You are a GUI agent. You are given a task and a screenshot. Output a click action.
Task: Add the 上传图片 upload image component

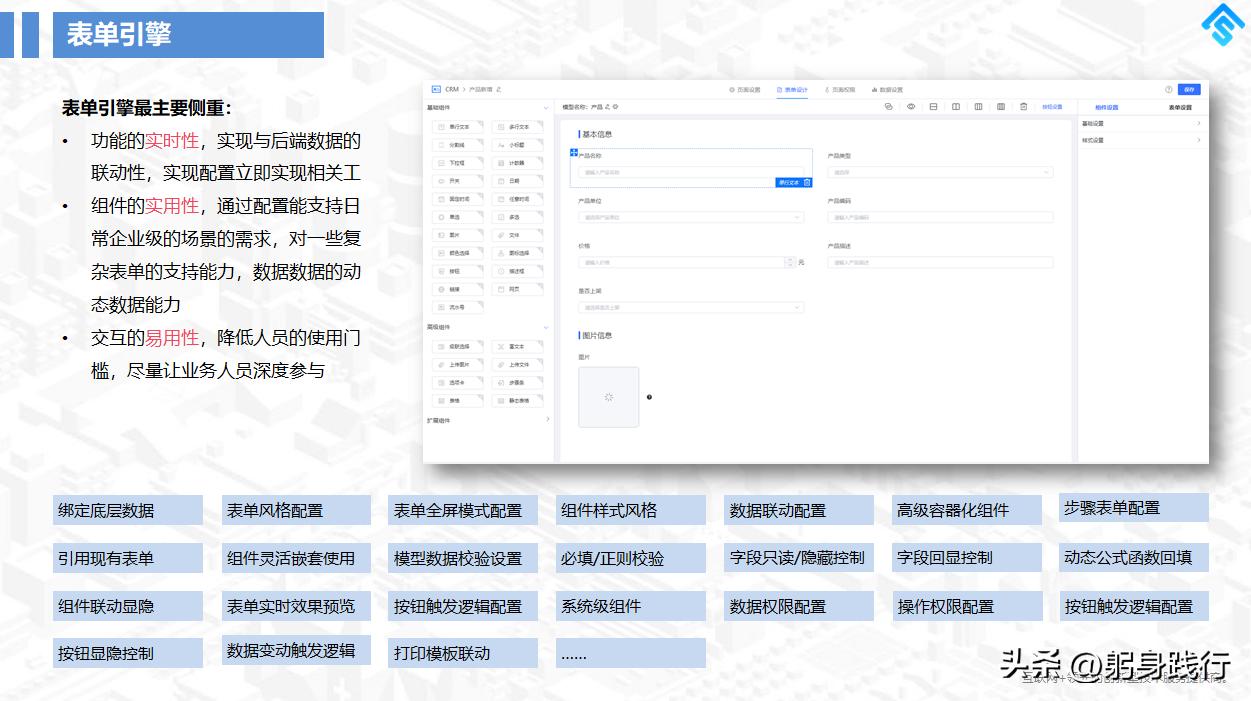[458, 365]
